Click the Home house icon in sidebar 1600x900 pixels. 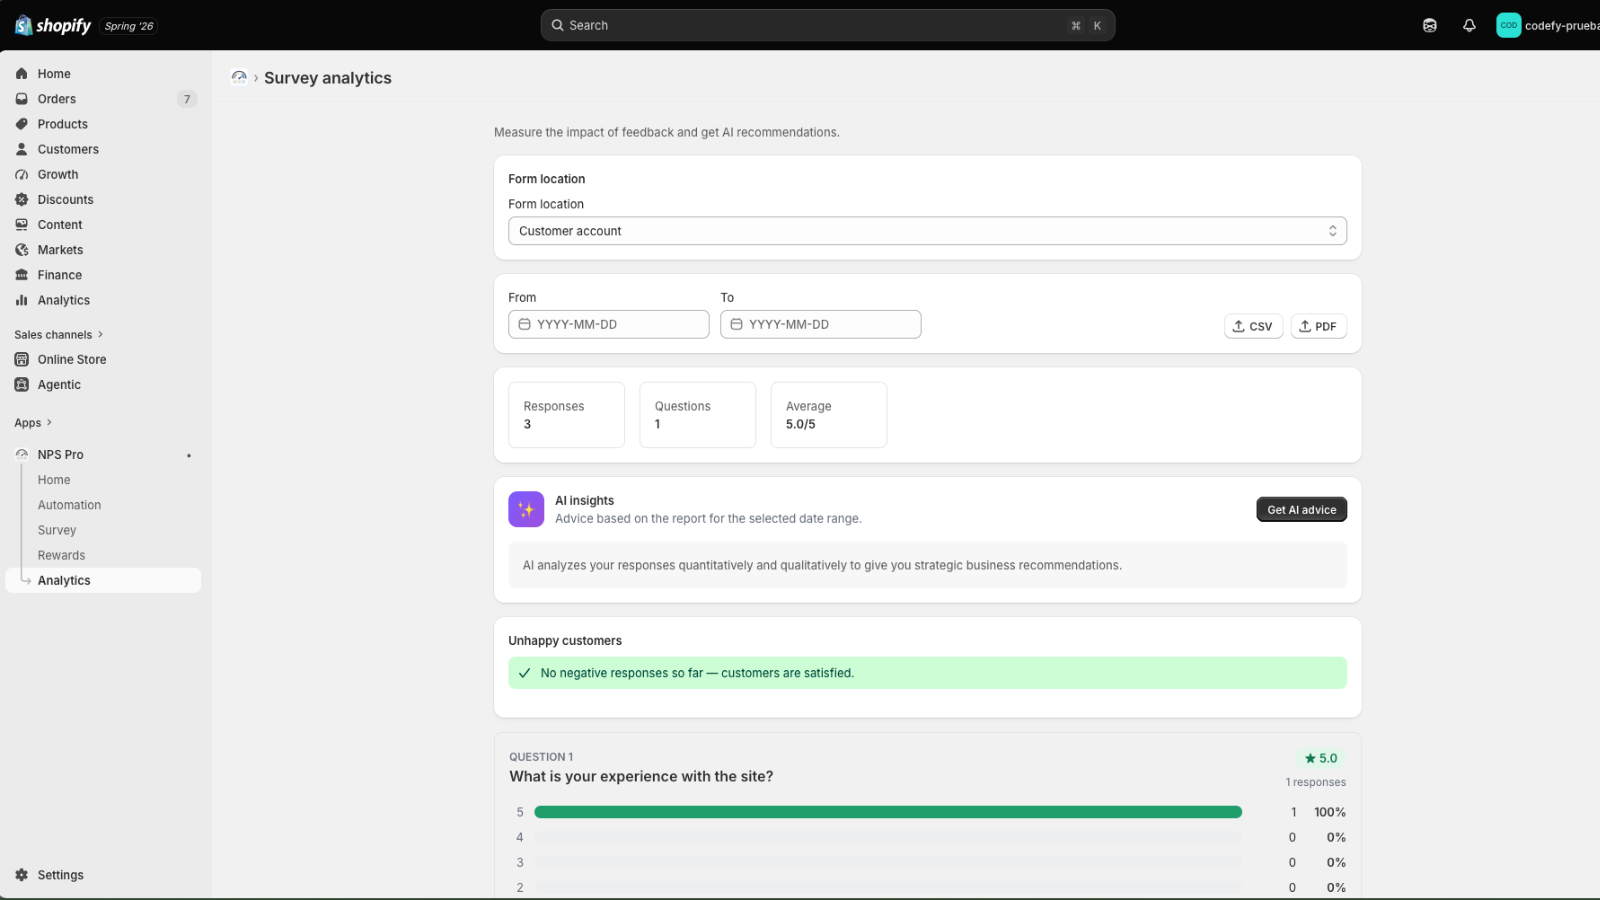[22, 74]
